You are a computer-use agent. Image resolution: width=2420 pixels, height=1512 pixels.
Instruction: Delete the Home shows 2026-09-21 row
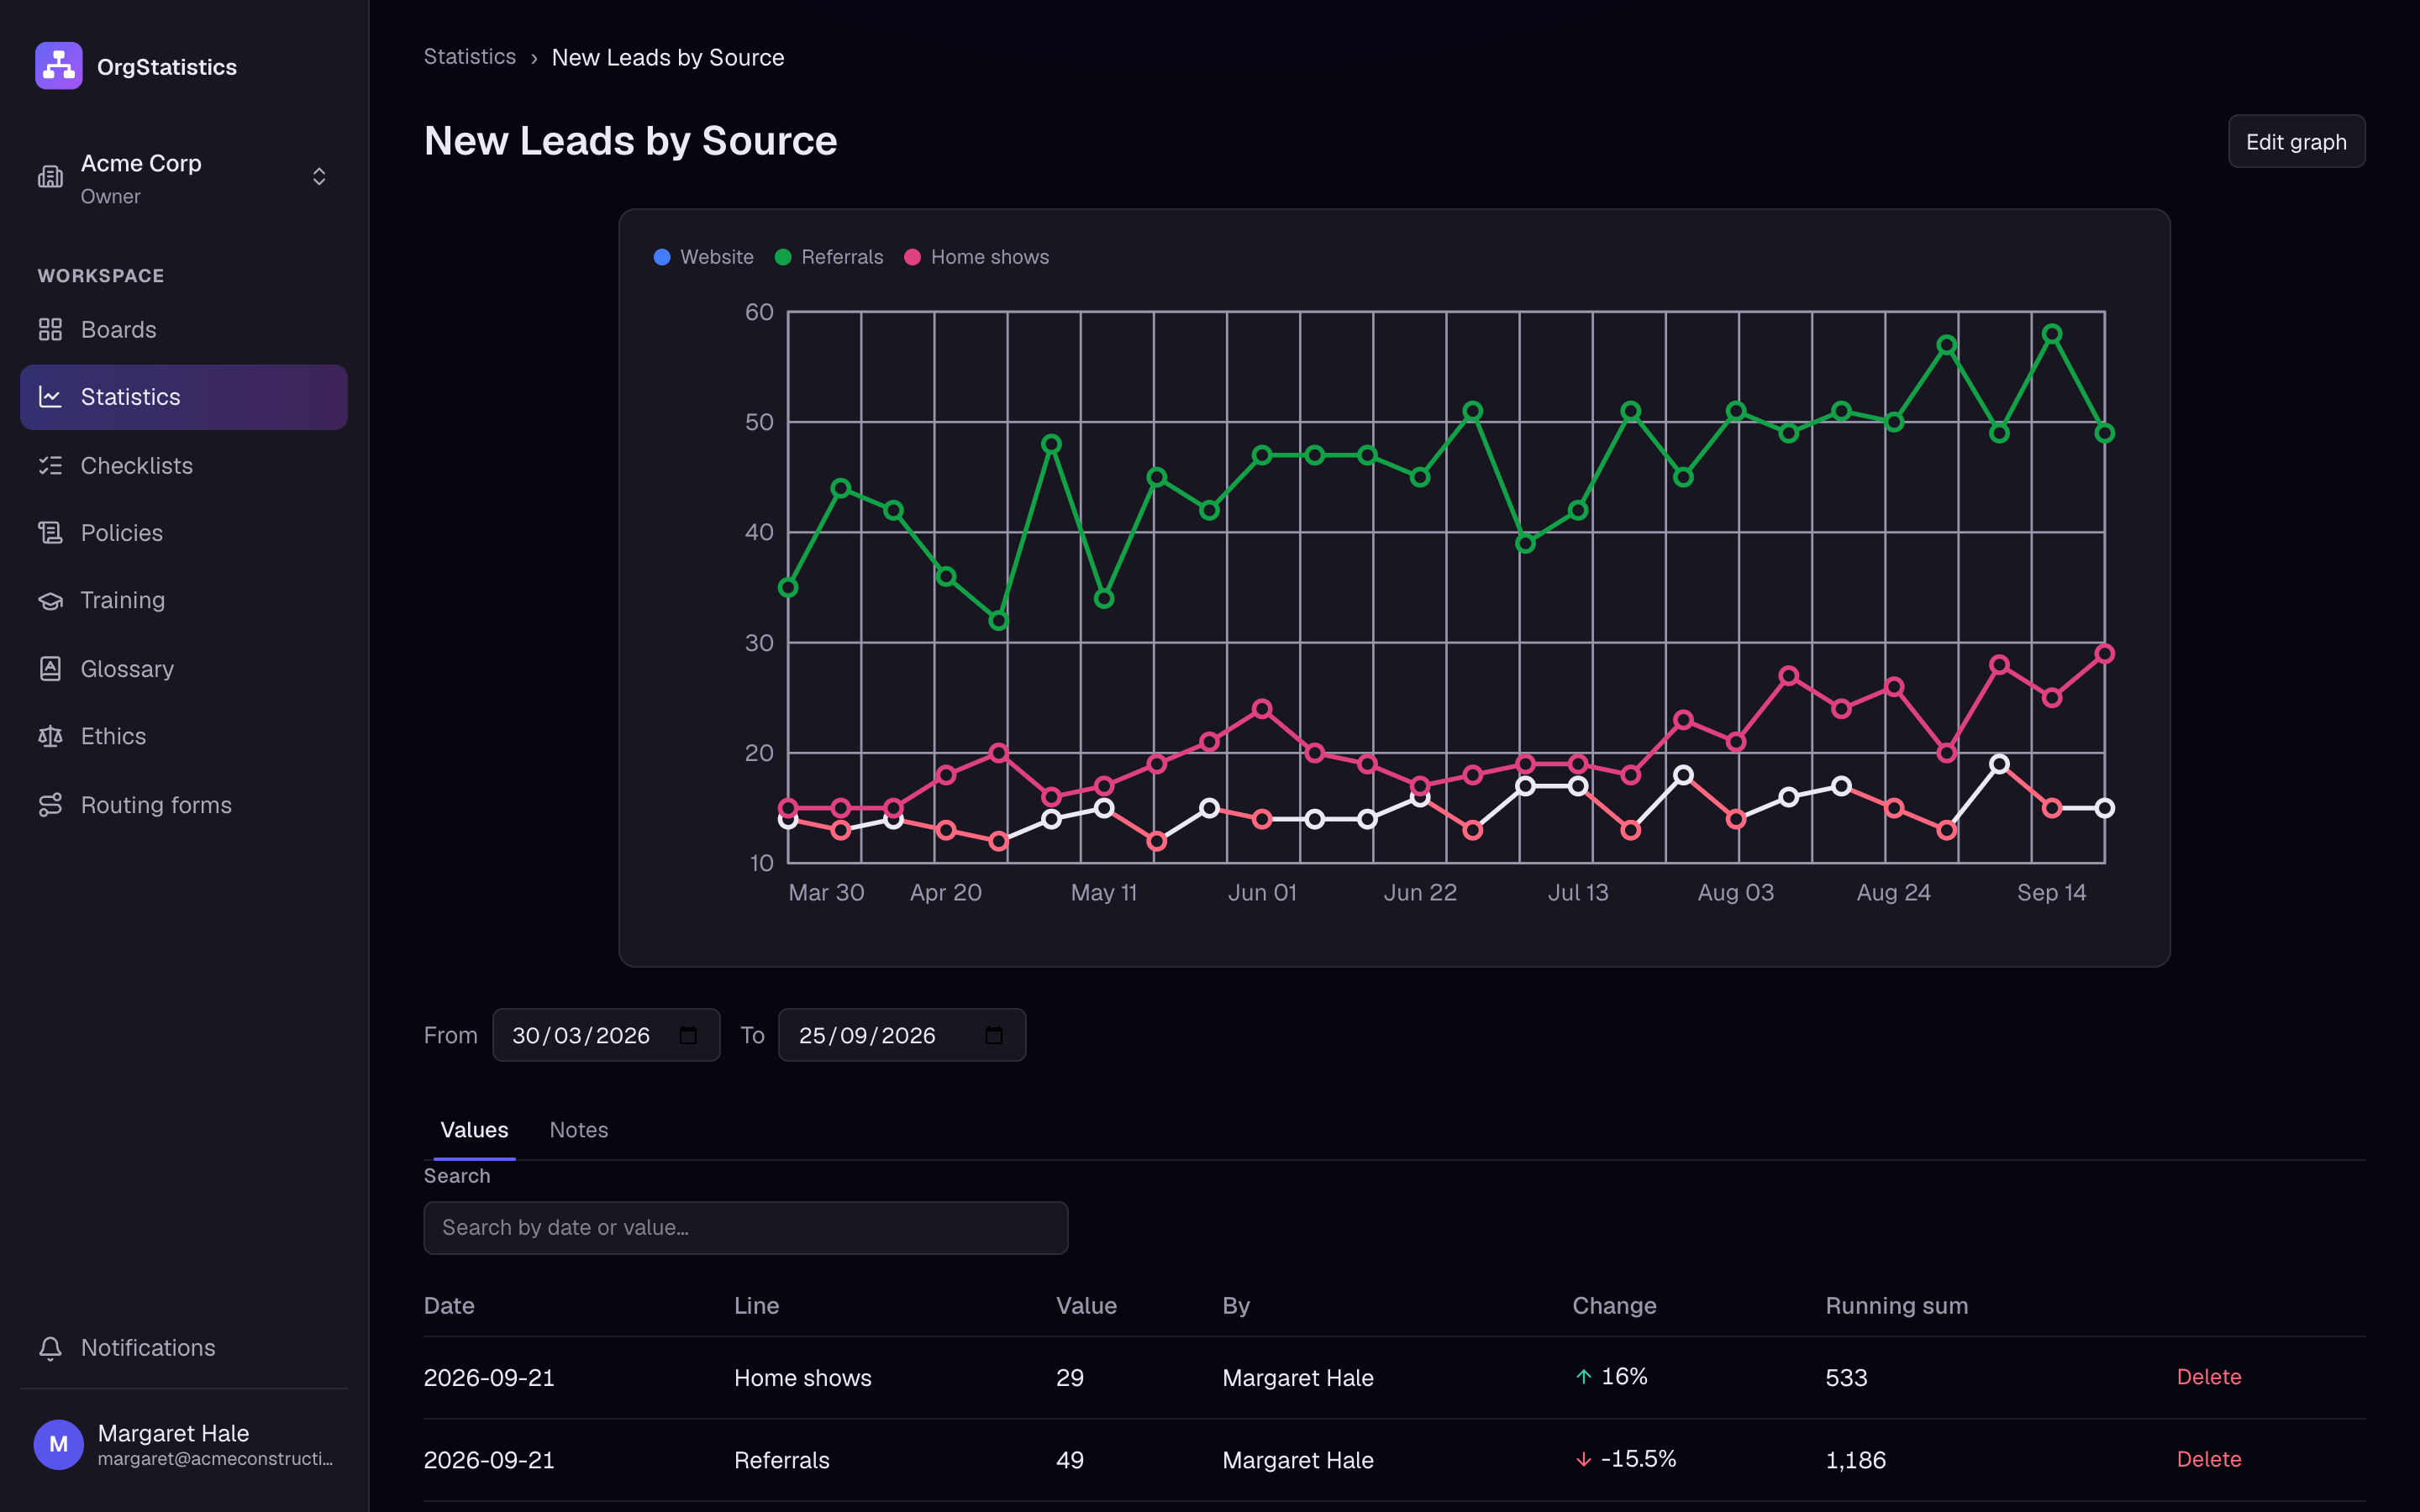(x=2209, y=1377)
